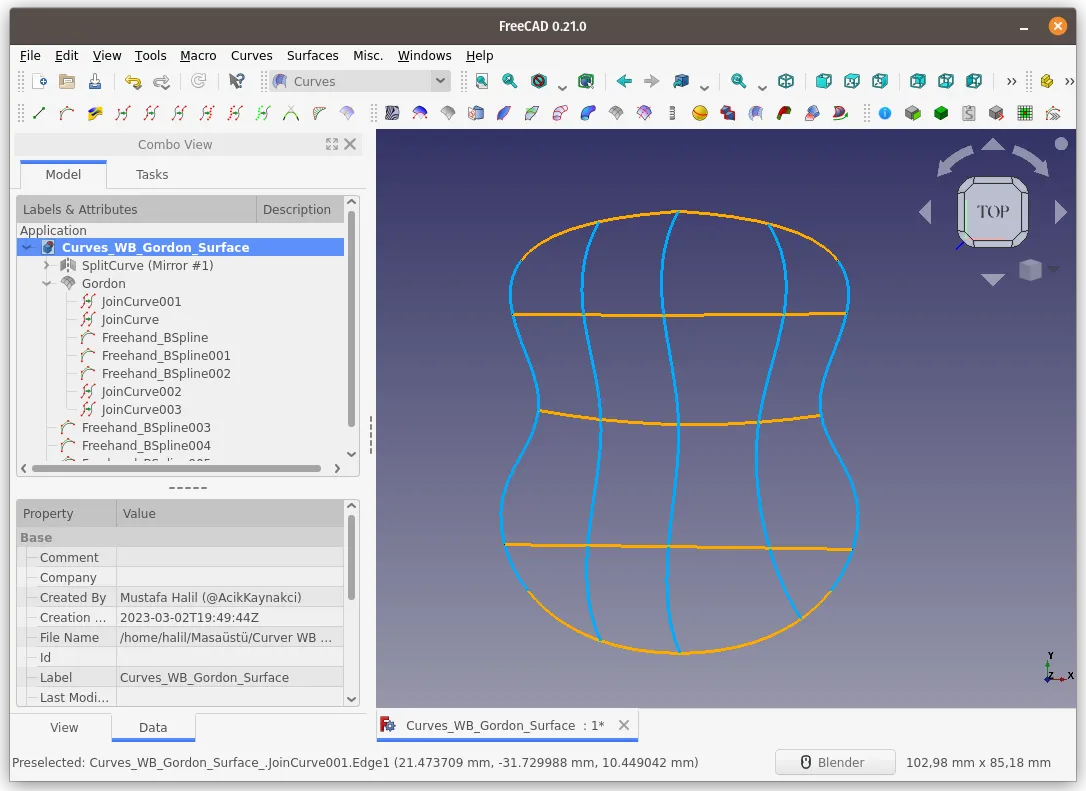Fit all content in the view
The width and height of the screenshot is (1086, 791).
[482, 81]
